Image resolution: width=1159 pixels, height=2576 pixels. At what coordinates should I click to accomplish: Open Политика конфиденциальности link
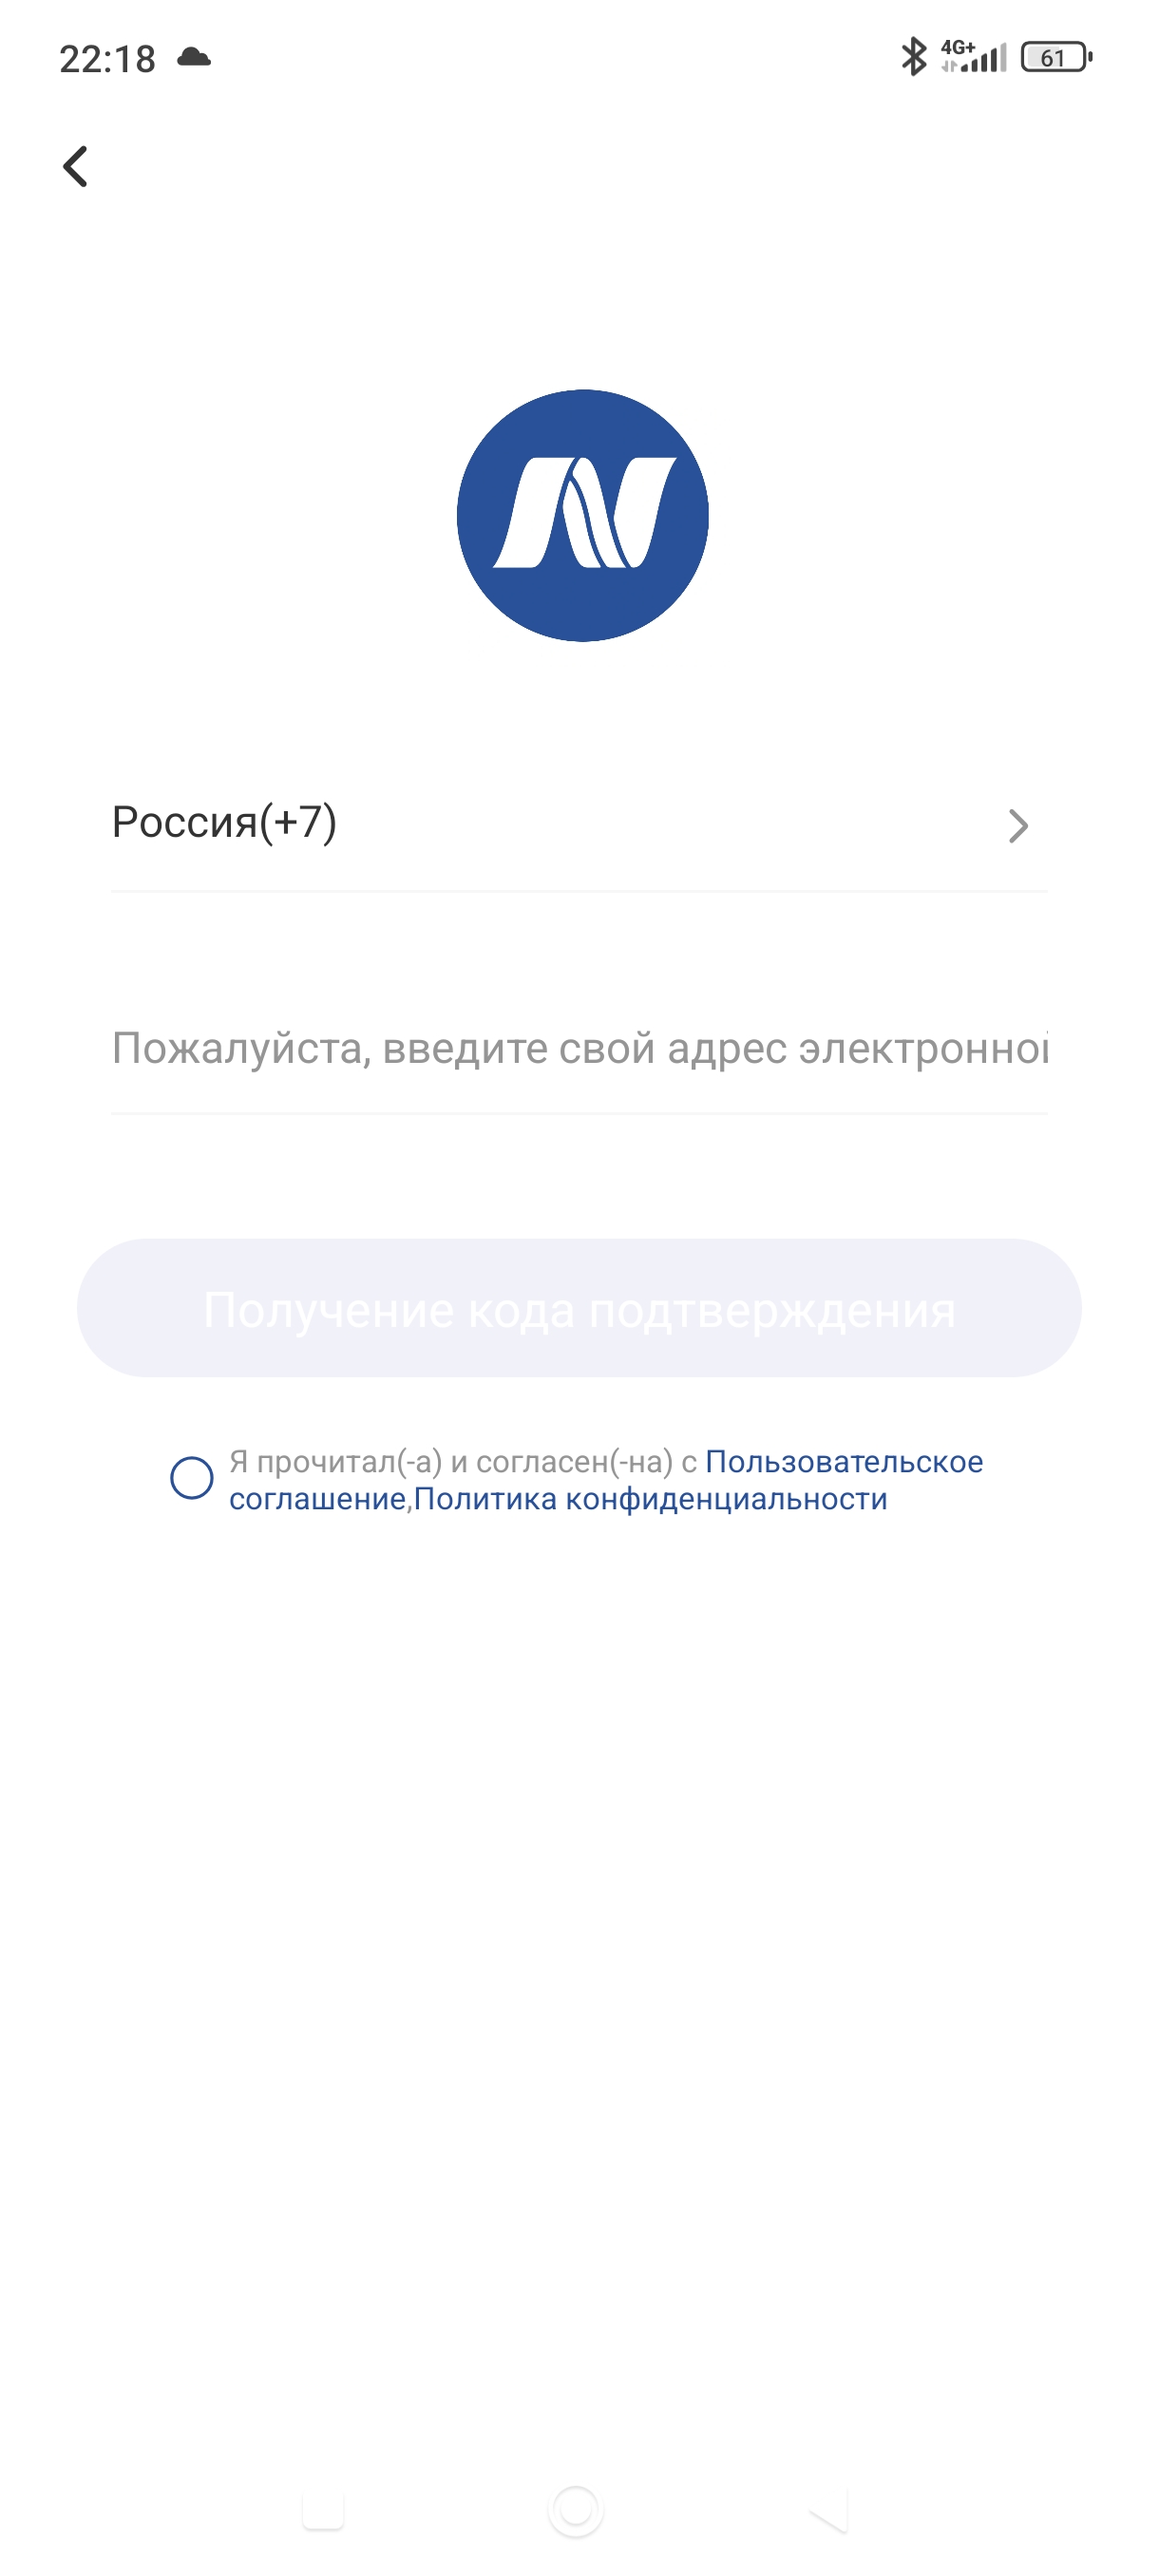pos(651,1499)
